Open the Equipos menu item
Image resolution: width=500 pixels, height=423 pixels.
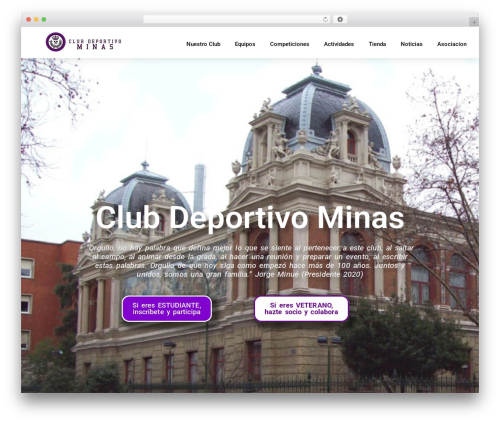coord(245,44)
